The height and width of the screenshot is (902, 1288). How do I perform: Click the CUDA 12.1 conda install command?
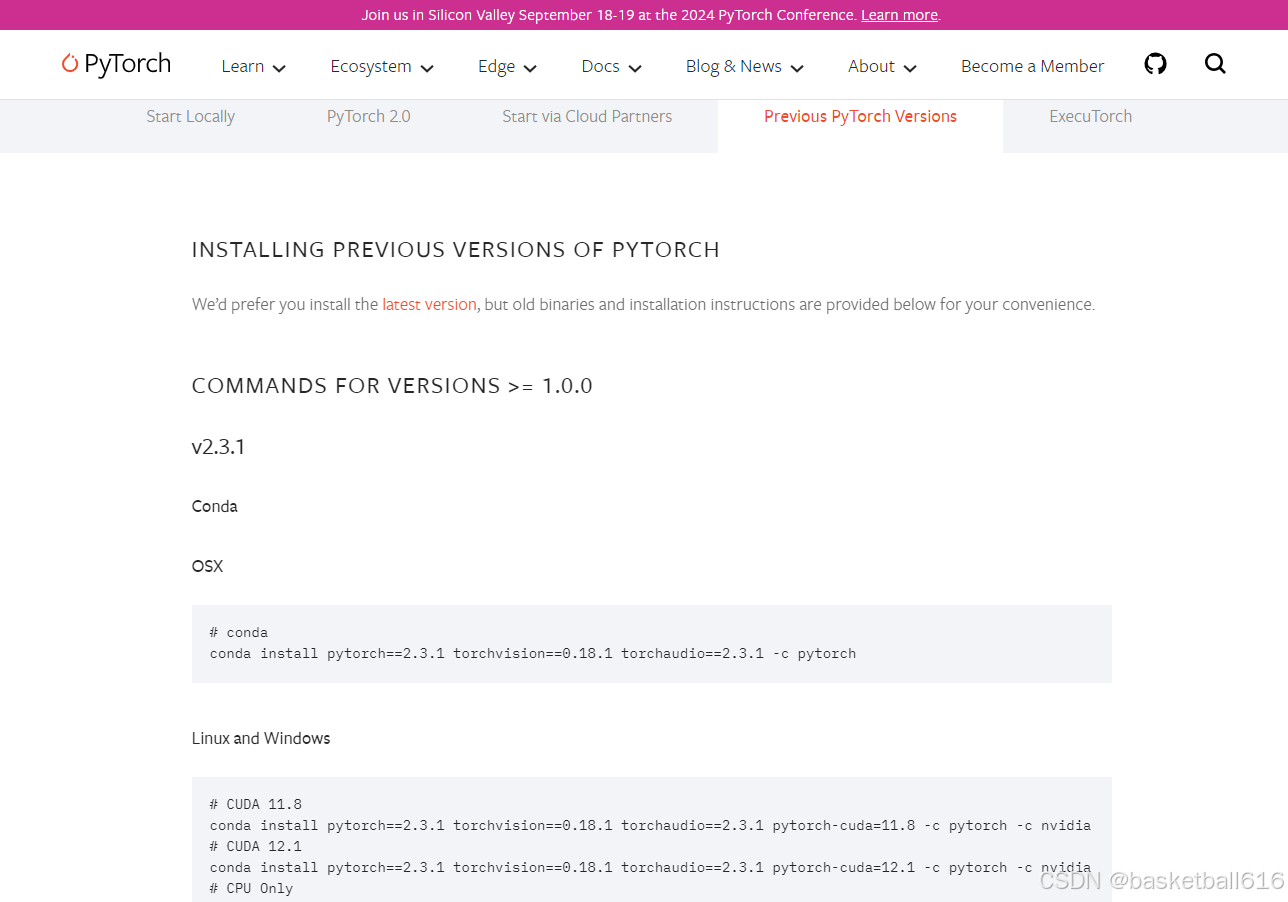[x=650, y=867]
